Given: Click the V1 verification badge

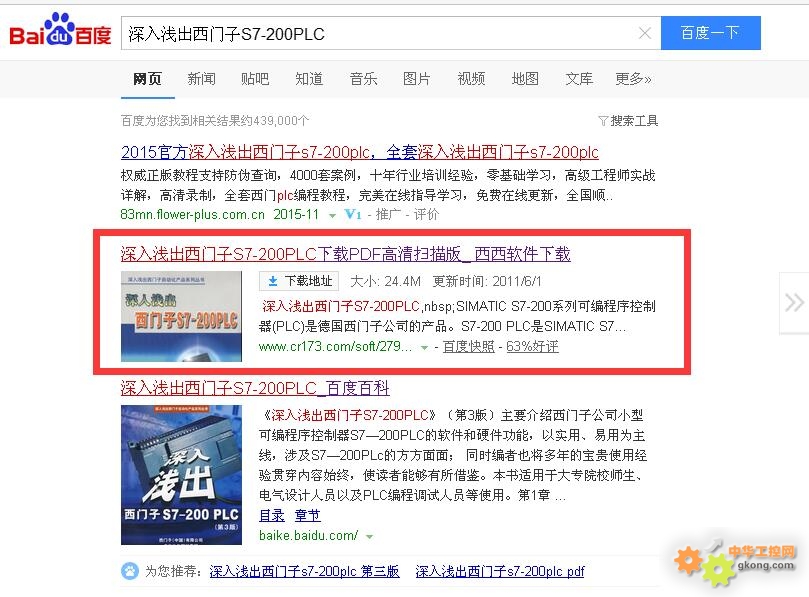Looking at the screenshot, I should (353, 214).
